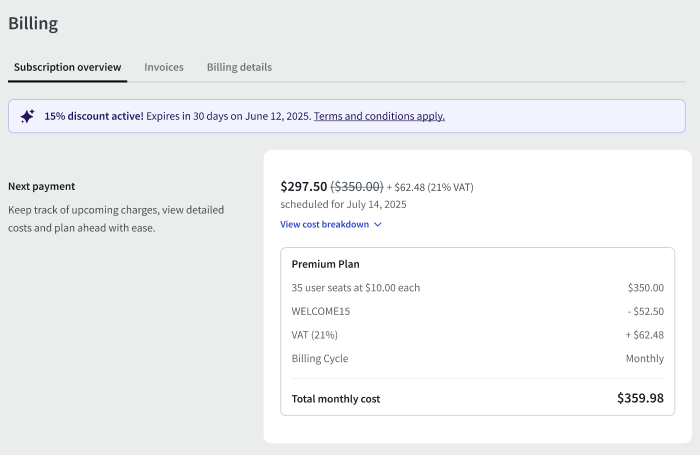Click the 'VAT (21%)' row label
The image size is (700, 456).
pyautogui.click(x=315, y=335)
